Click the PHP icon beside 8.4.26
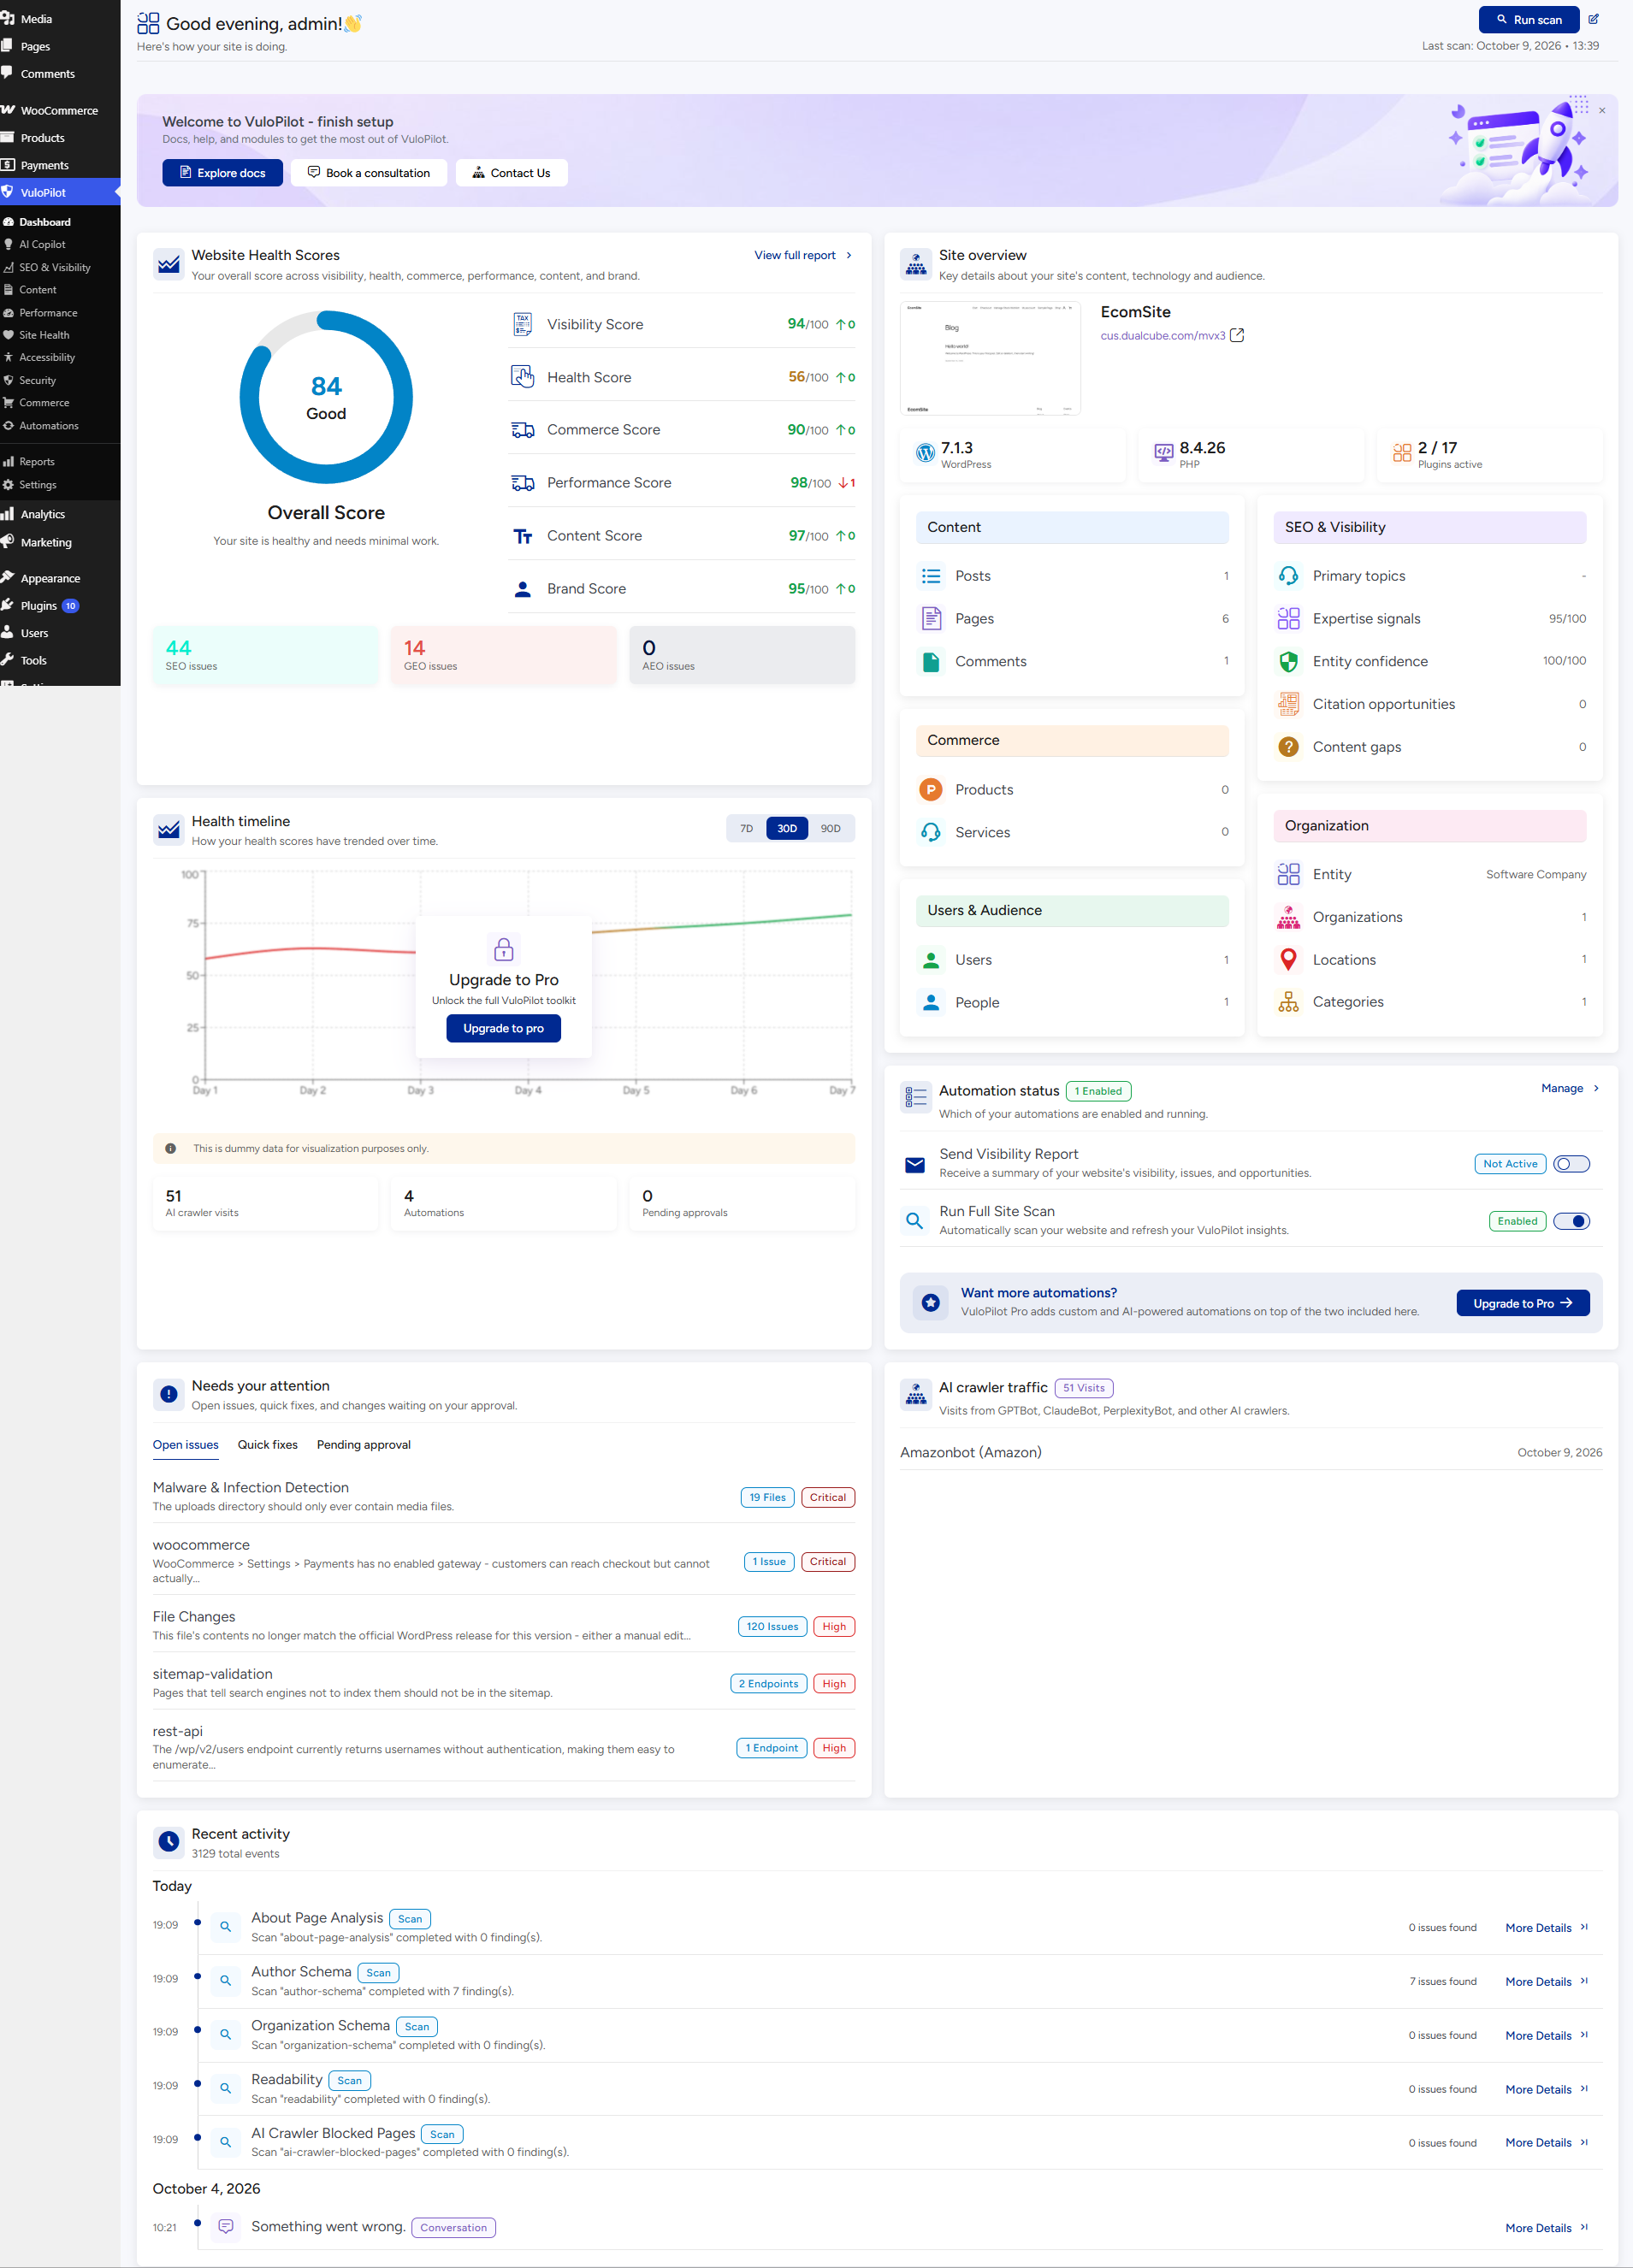The image size is (1633, 2268). click(x=1163, y=453)
